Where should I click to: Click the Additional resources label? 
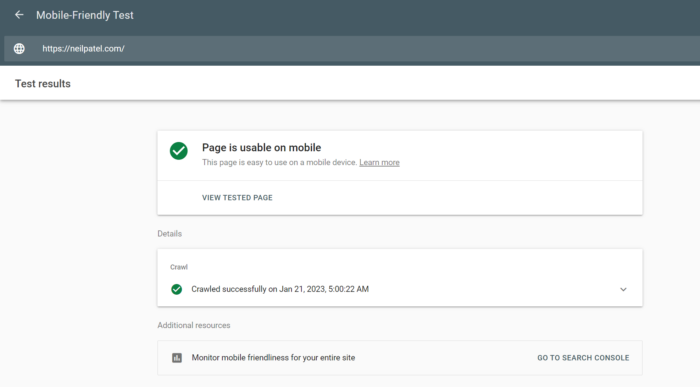[x=194, y=325]
